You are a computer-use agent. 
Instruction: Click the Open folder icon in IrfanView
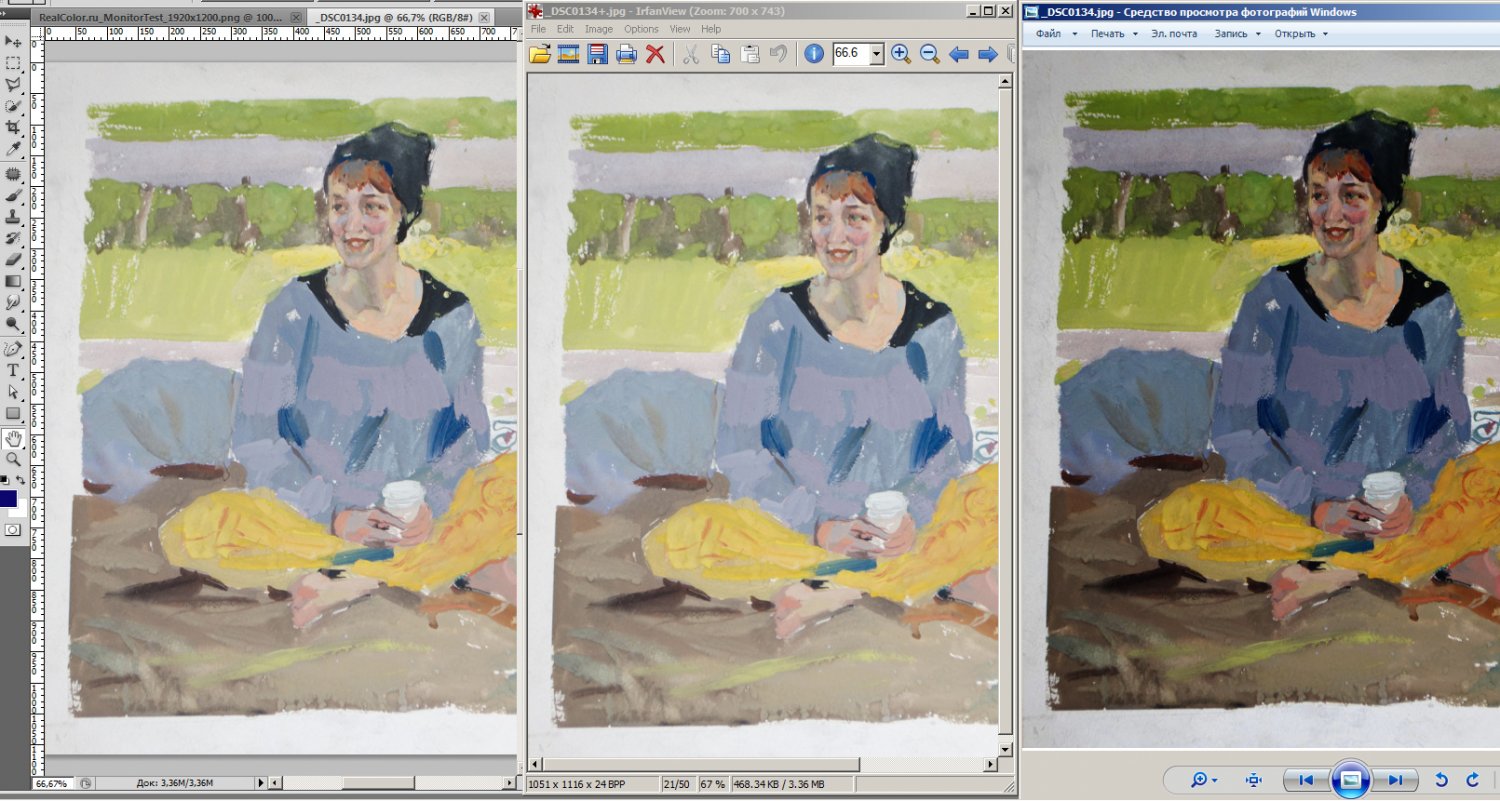pos(539,54)
